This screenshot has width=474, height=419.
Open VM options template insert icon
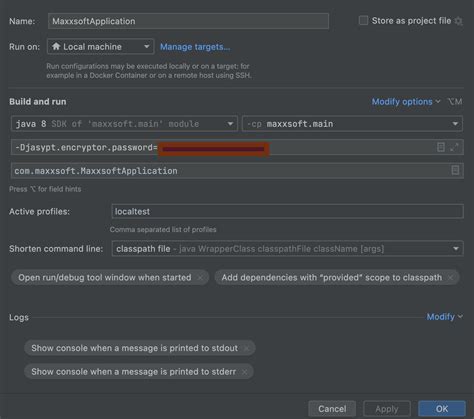click(x=441, y=147)
